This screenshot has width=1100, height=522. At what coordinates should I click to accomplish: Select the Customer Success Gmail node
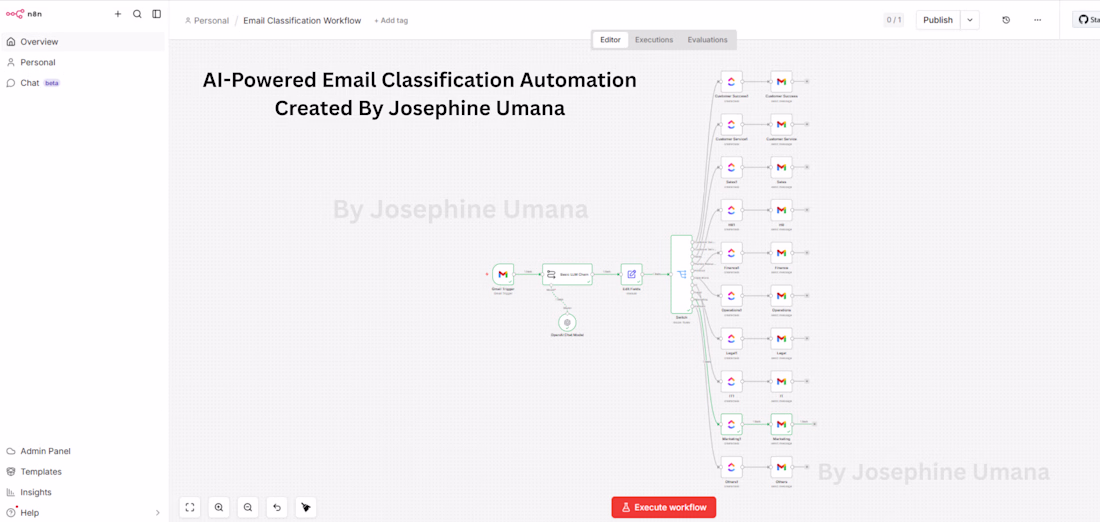point(782,81)
